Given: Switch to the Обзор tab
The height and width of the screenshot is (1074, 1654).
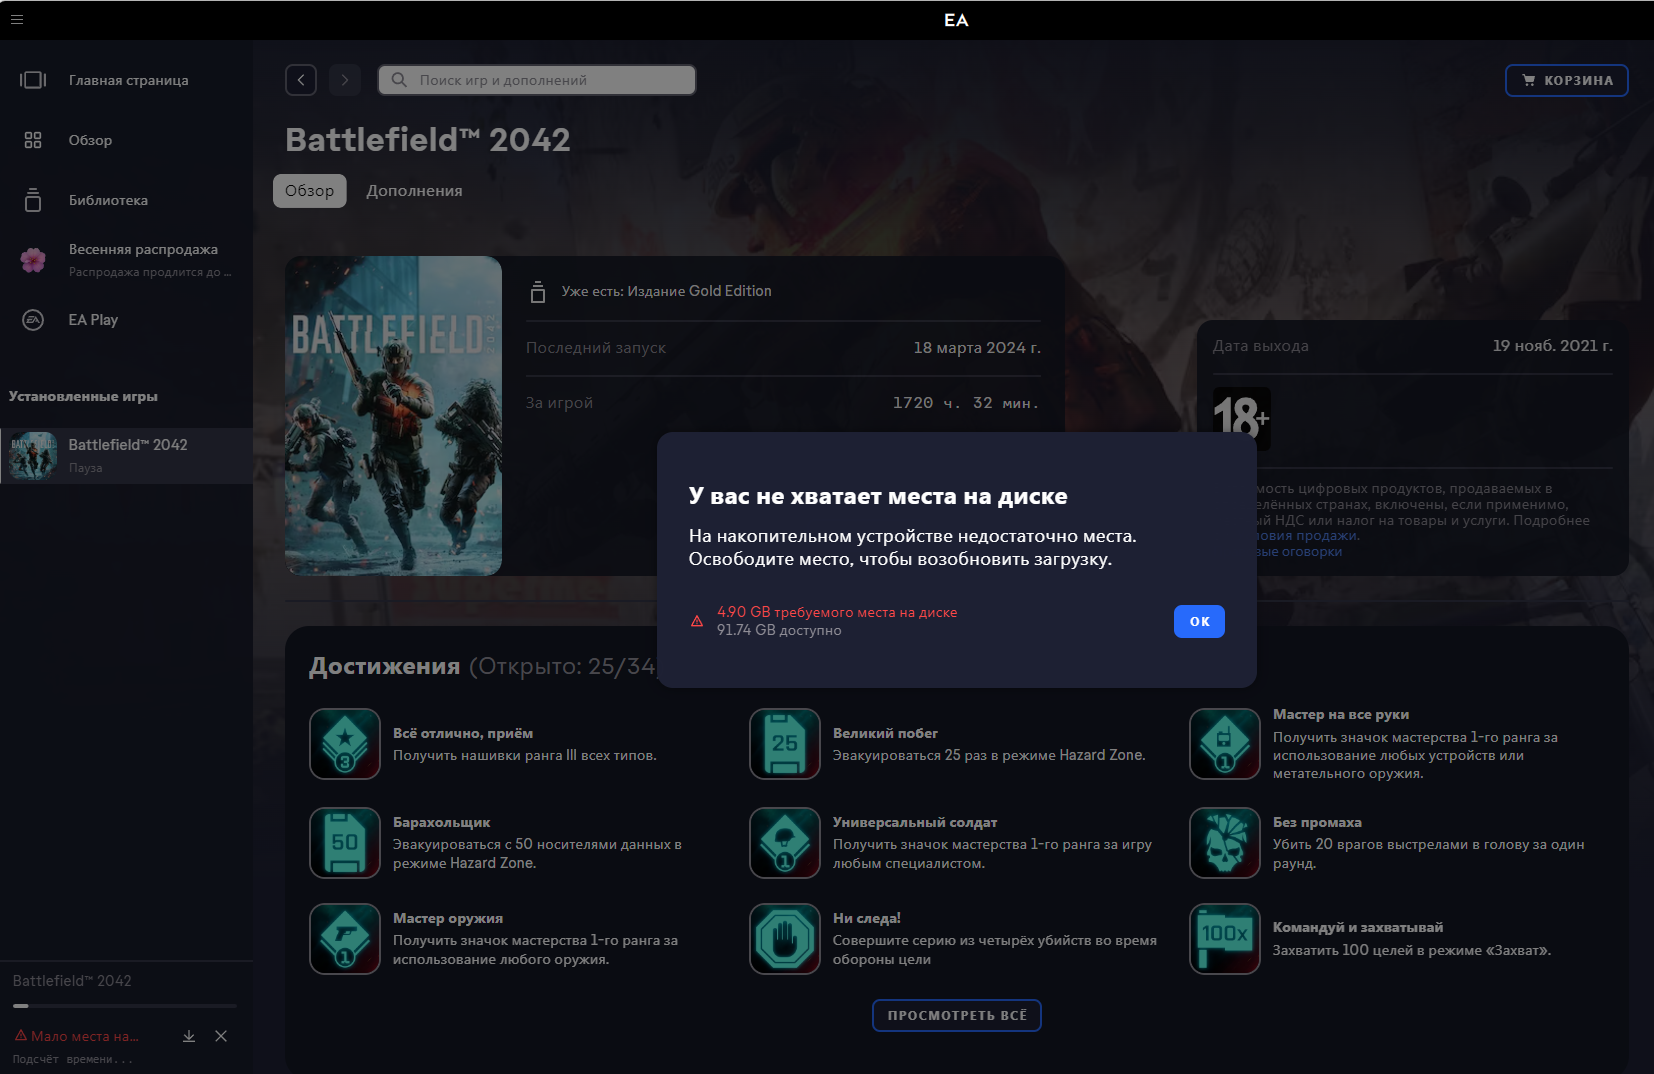Looking at the screenshot, I should 310,191.
